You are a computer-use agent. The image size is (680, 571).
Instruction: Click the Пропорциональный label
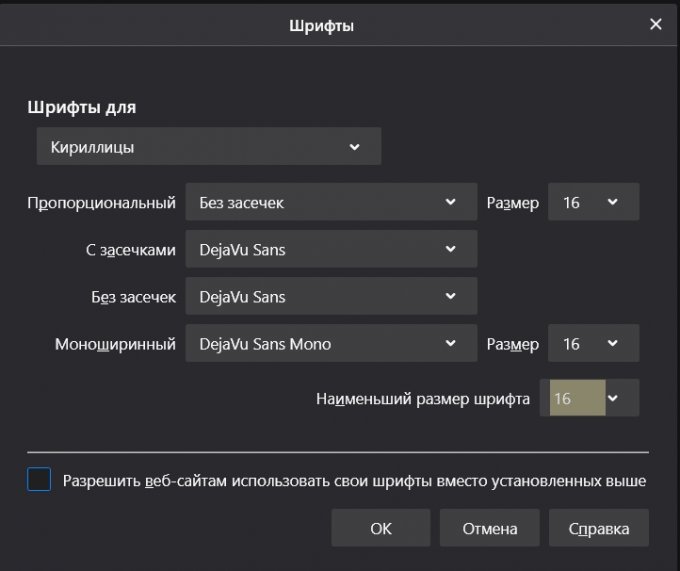[x=101, y=203]
